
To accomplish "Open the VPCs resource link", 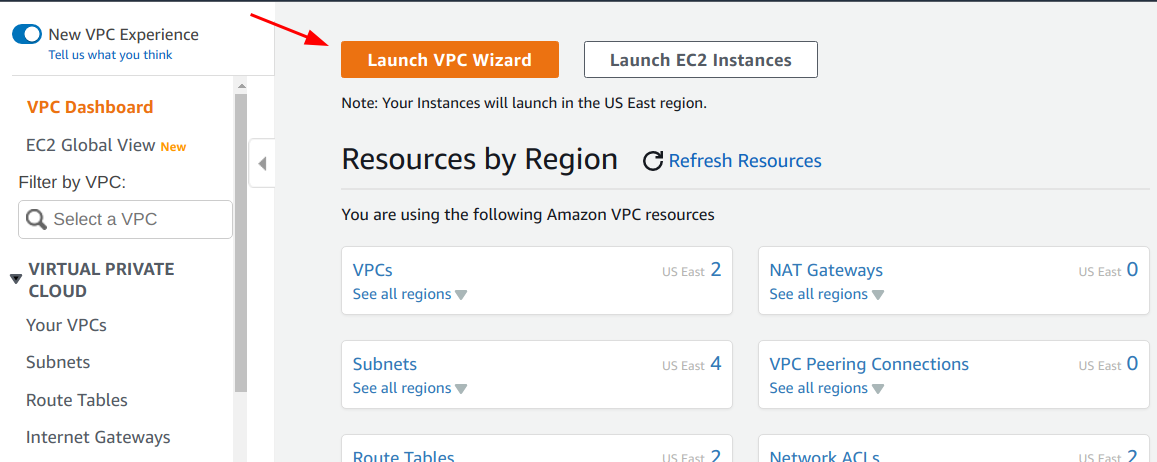I will (373, 270).
